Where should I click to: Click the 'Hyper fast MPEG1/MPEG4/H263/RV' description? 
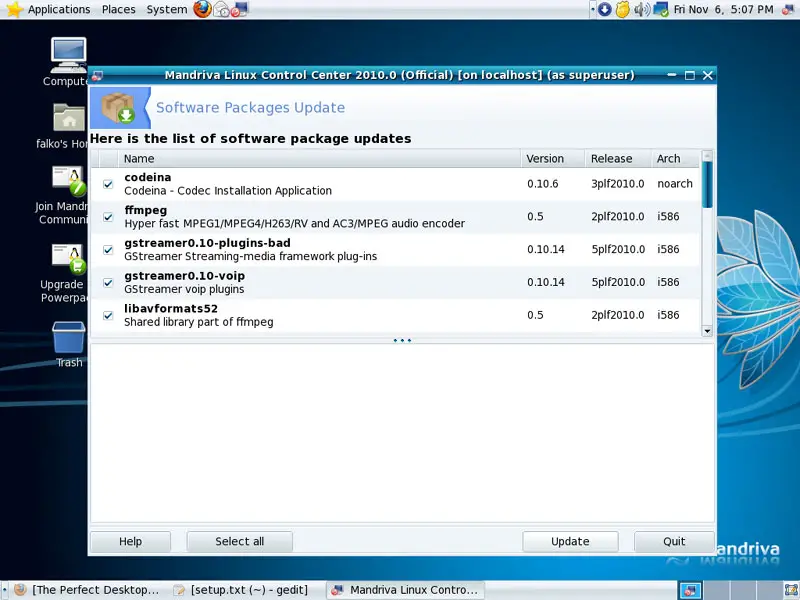(x=294, y=223)
